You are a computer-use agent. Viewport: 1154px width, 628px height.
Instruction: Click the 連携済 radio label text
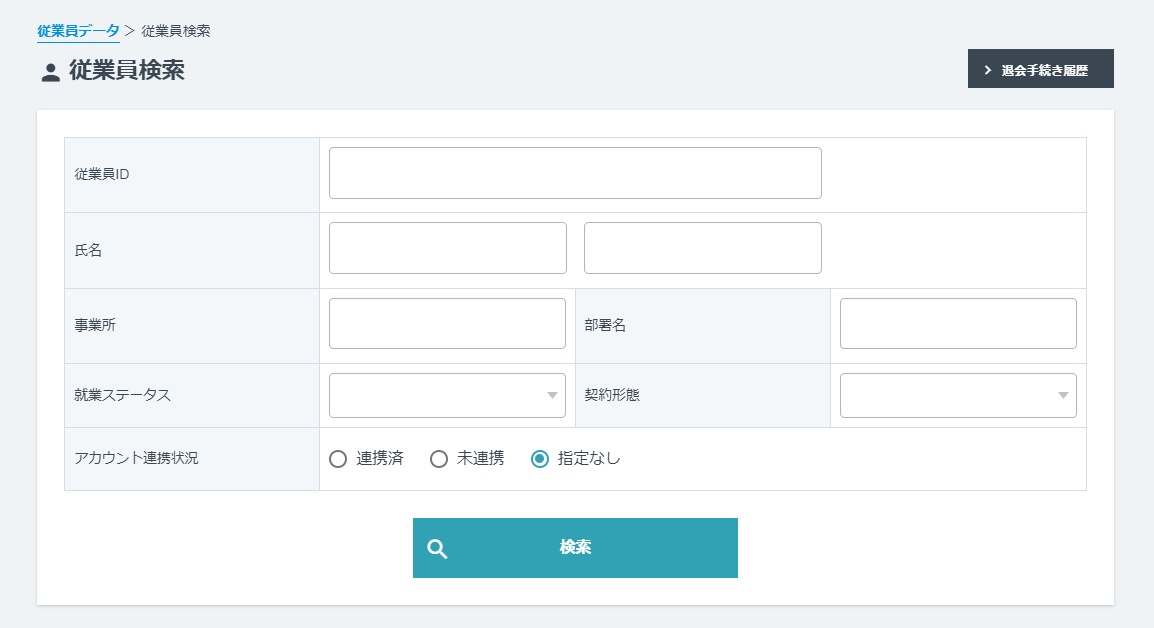[380, 459]
